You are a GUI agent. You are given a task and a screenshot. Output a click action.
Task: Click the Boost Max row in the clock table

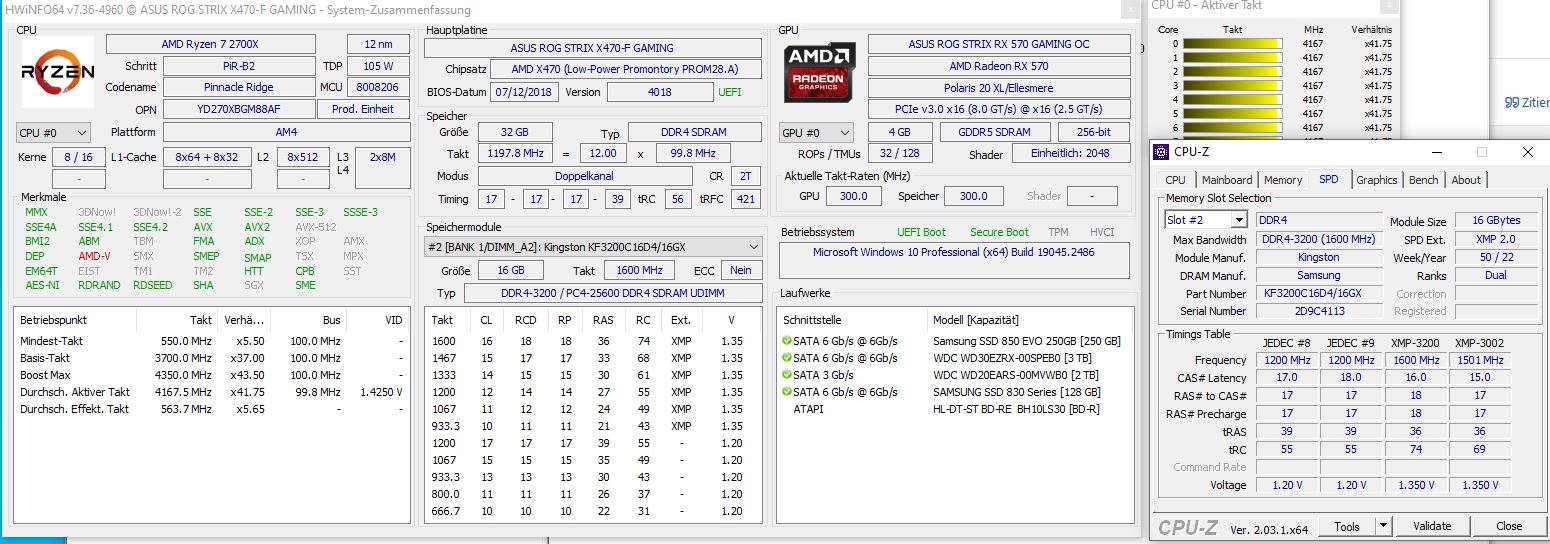(x=212, y=375)
